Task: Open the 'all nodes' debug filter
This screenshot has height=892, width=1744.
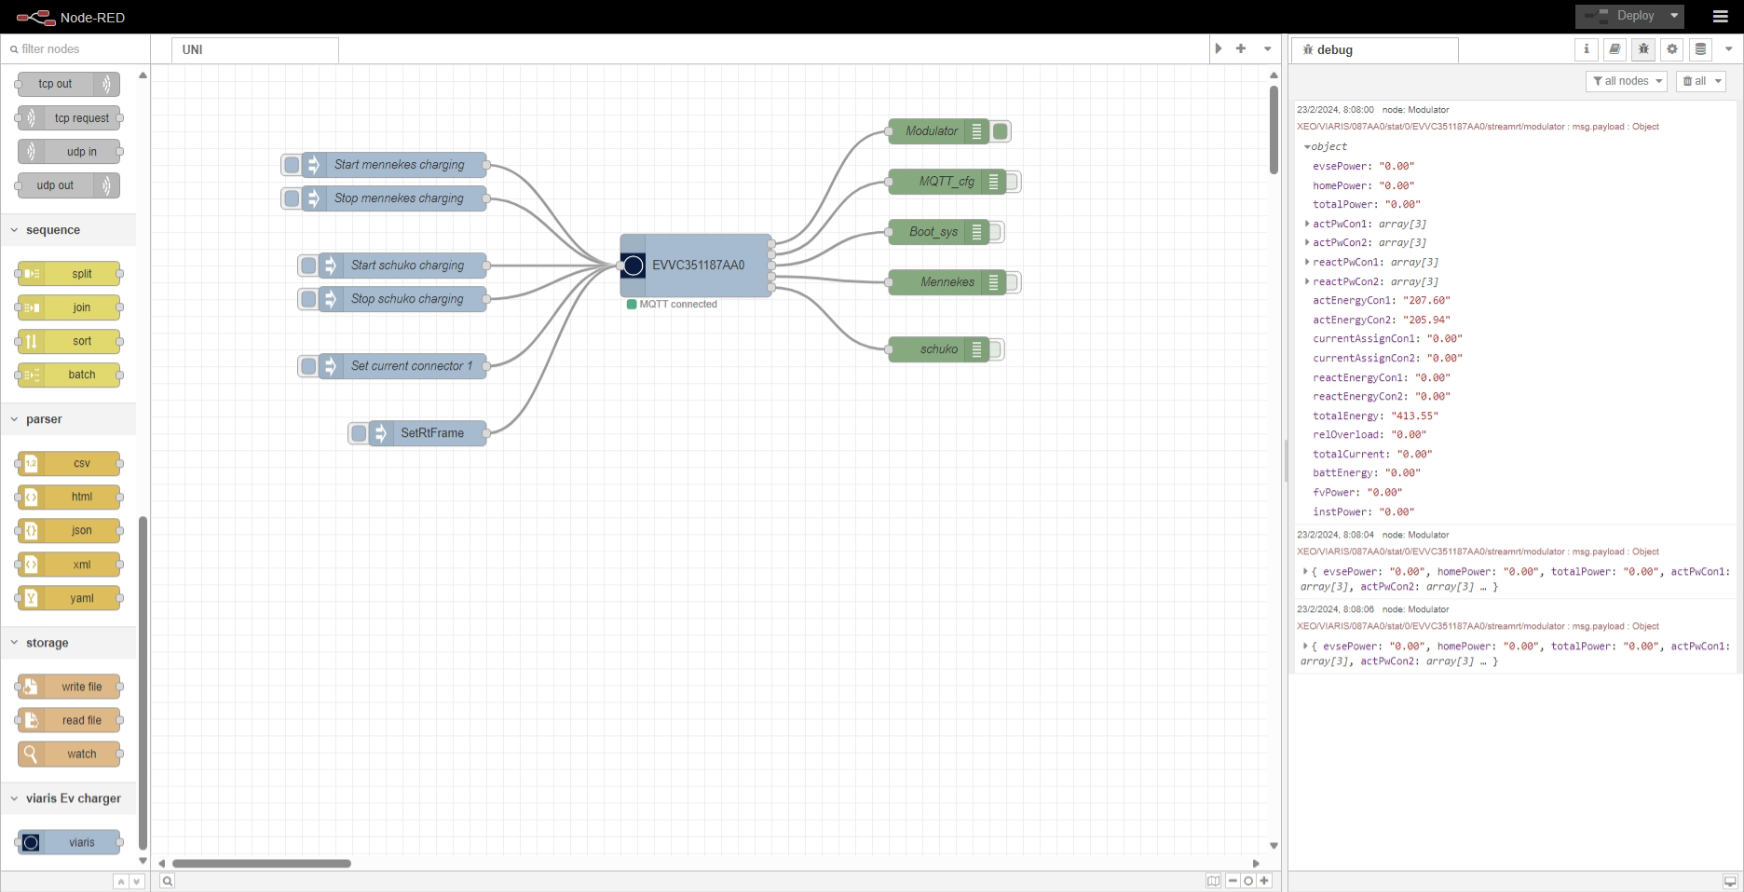Action: pos(1626,81)
